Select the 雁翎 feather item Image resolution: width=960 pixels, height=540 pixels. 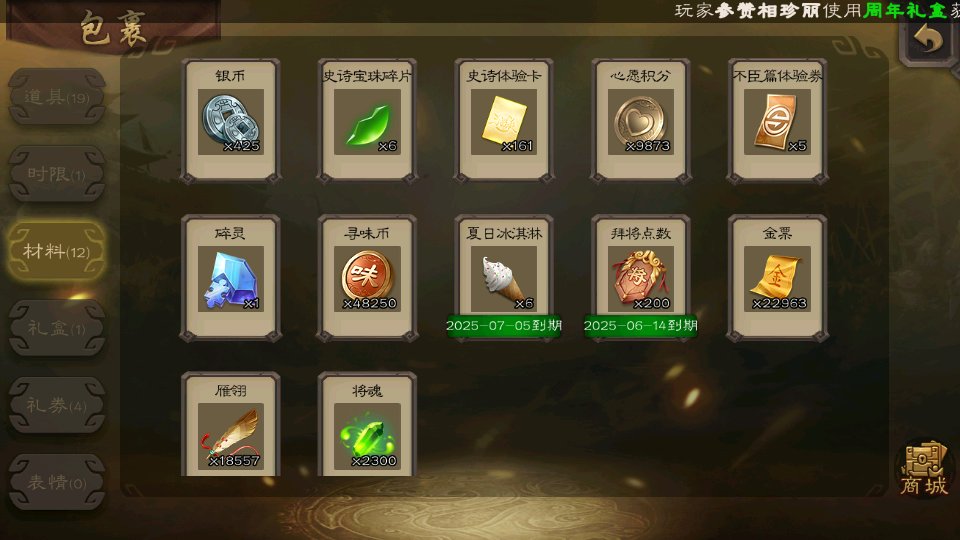pyautogui.click(x=231, y=424)
